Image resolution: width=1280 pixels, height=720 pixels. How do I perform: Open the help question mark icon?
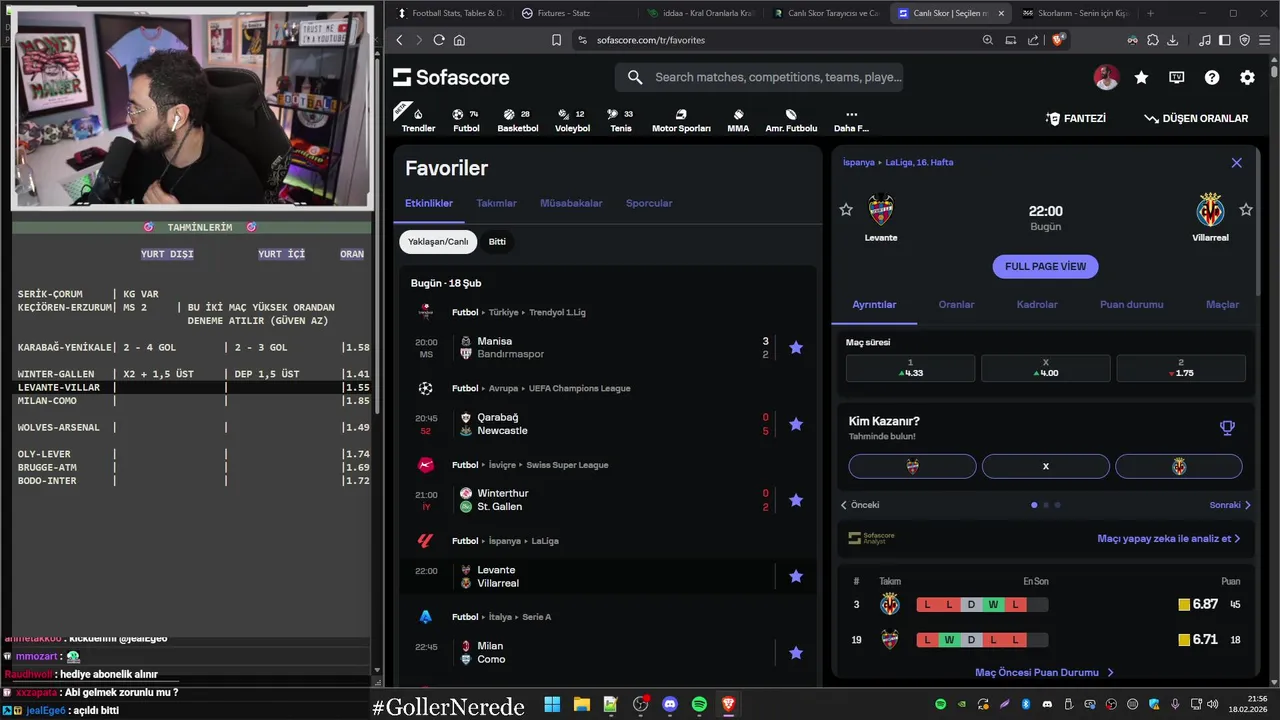pos(1212,77)
